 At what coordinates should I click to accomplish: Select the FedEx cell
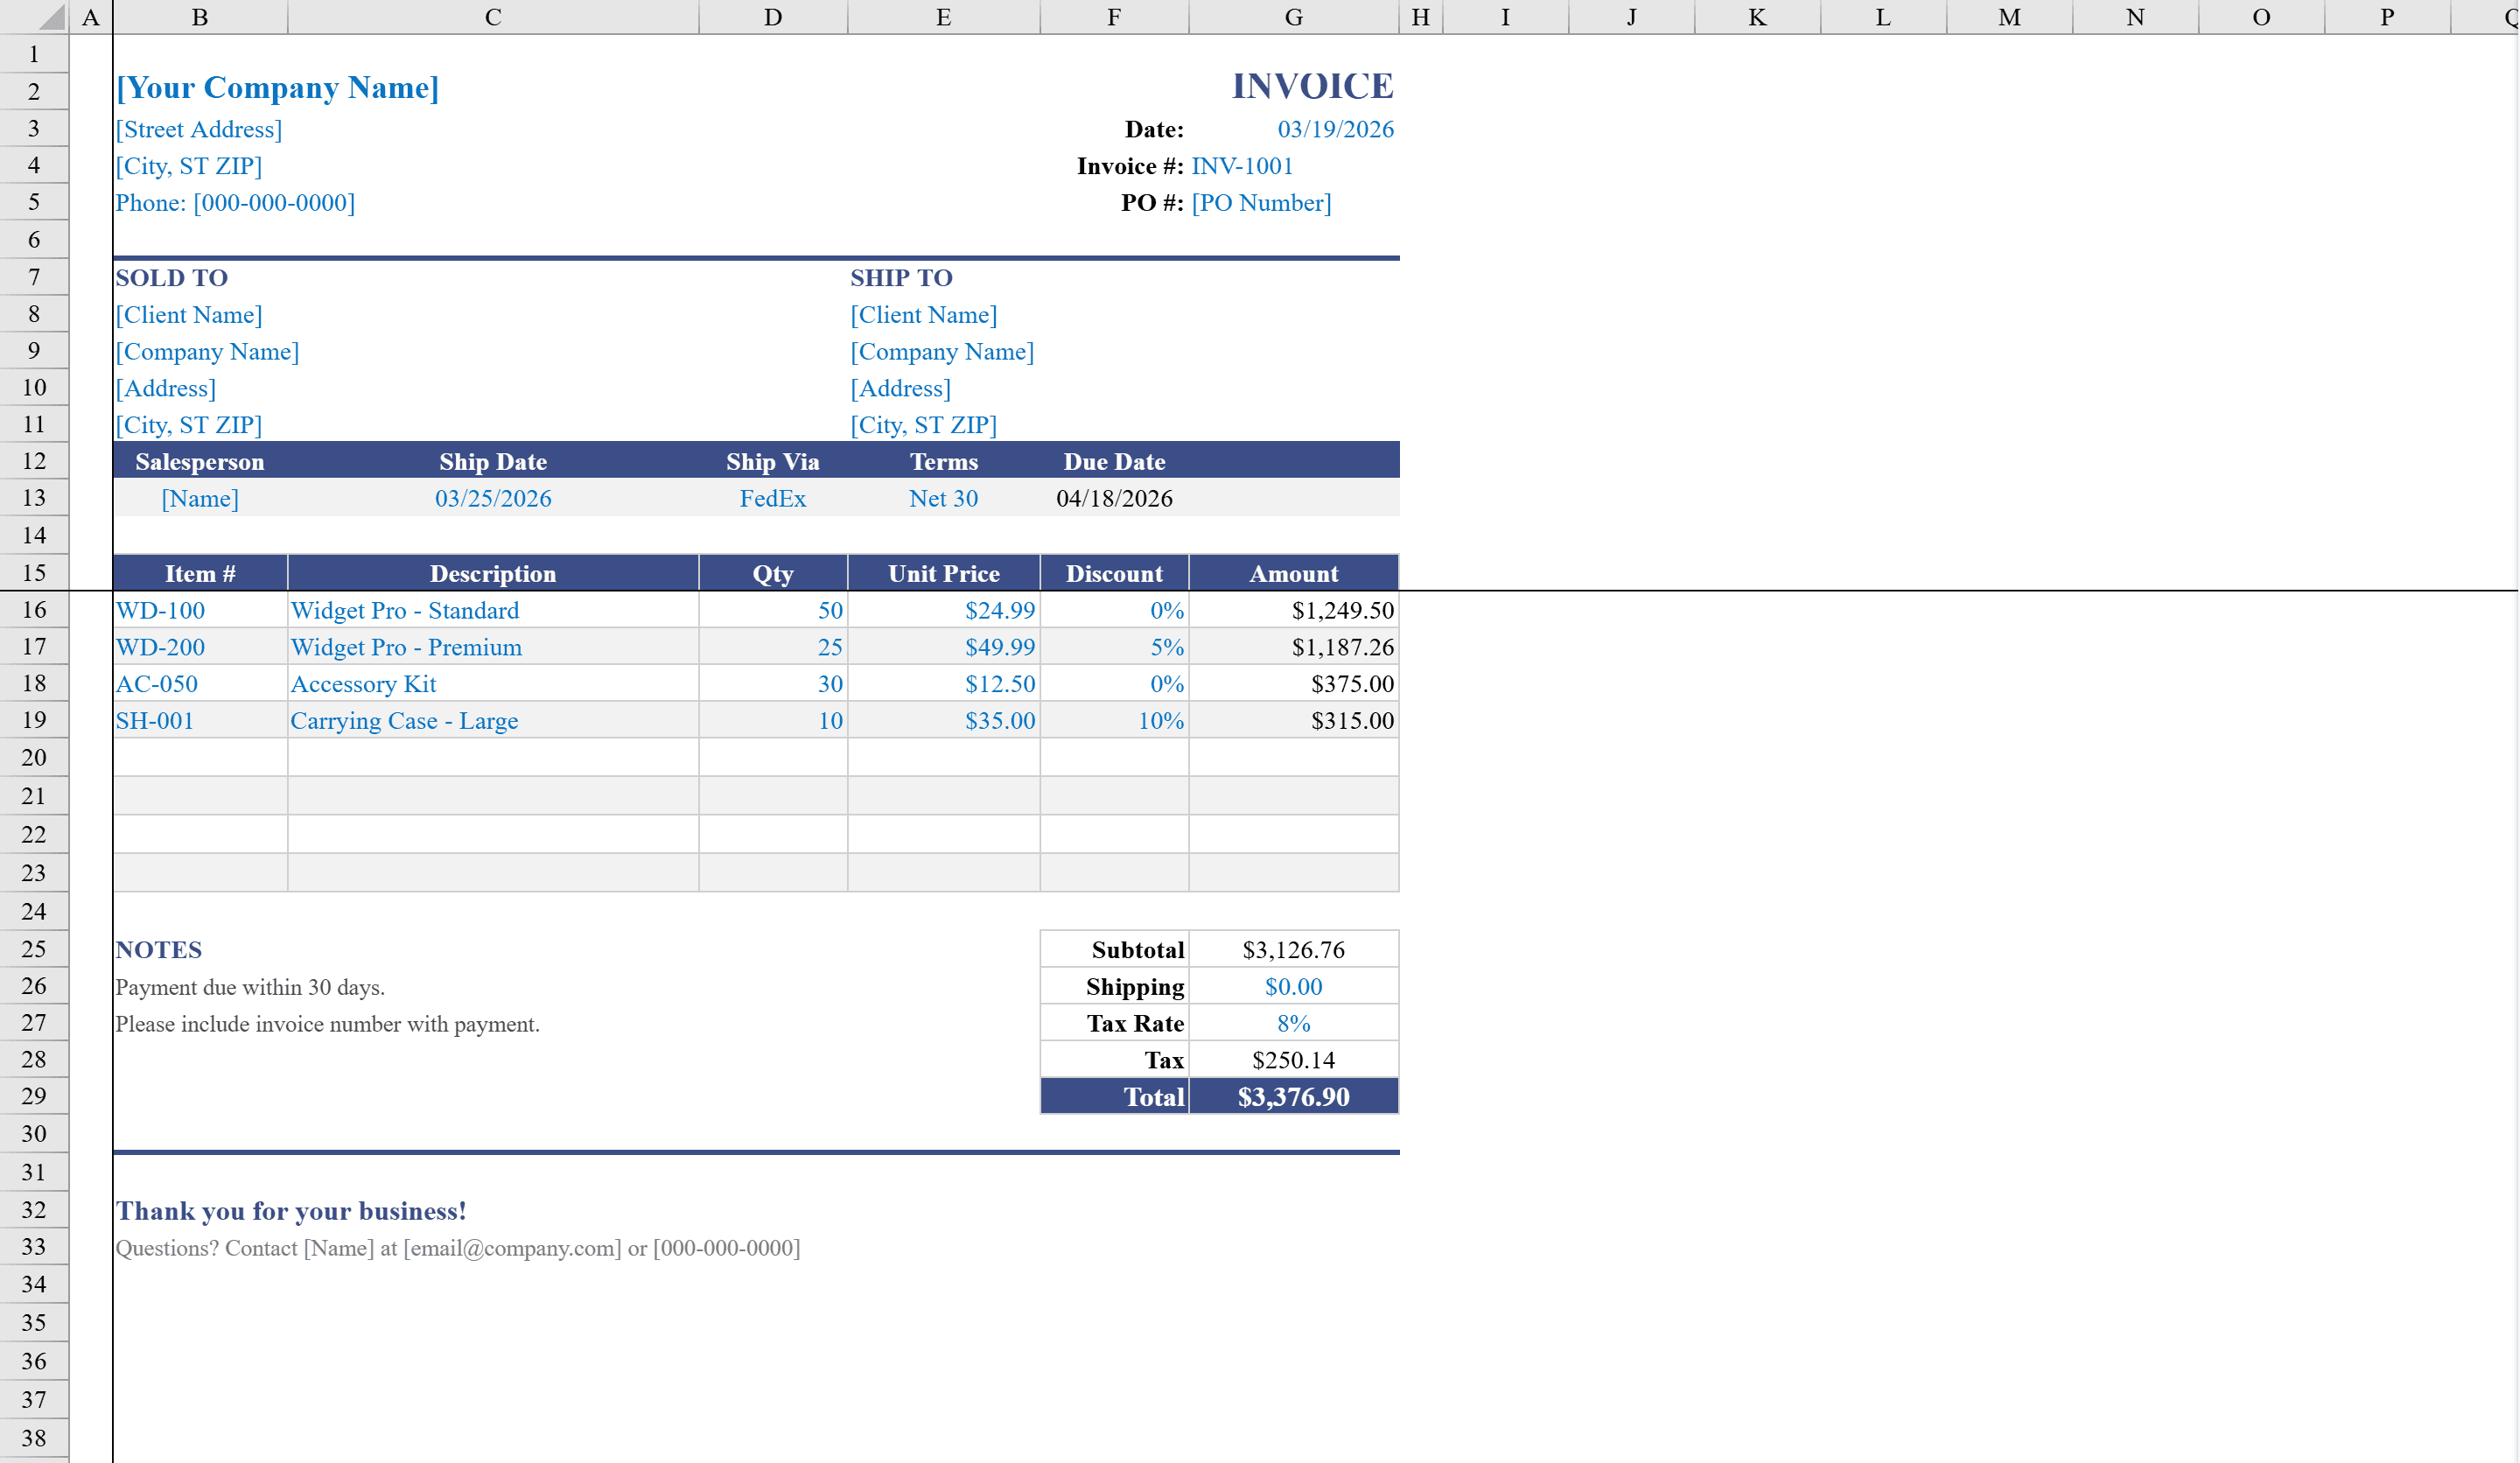pos(773,498)
